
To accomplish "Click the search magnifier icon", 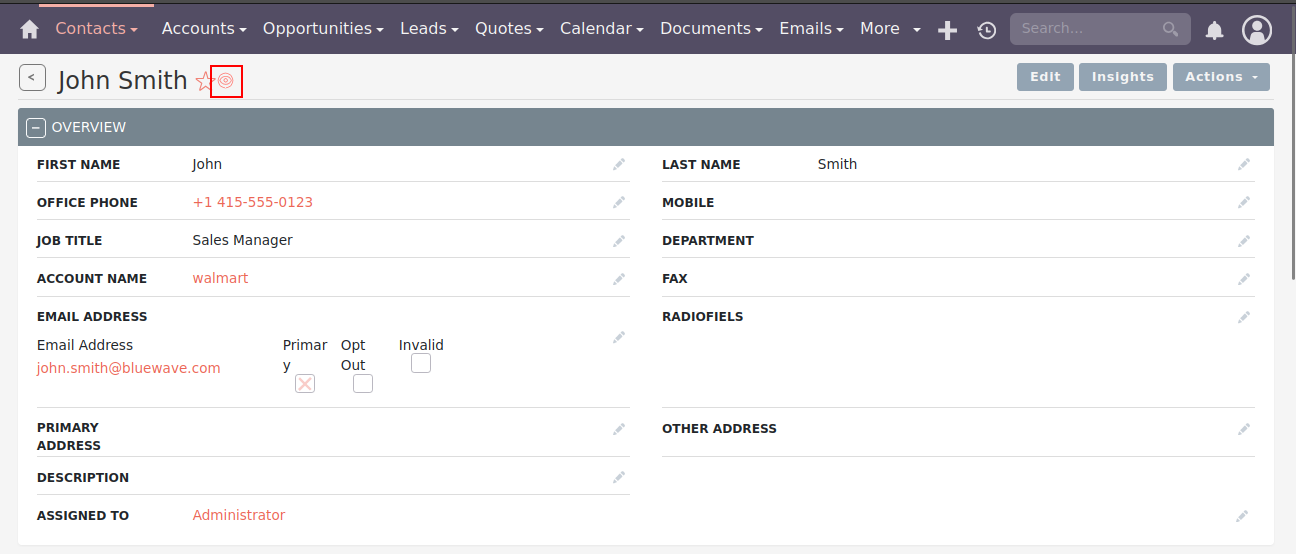I will click(x=1171, y=30).
